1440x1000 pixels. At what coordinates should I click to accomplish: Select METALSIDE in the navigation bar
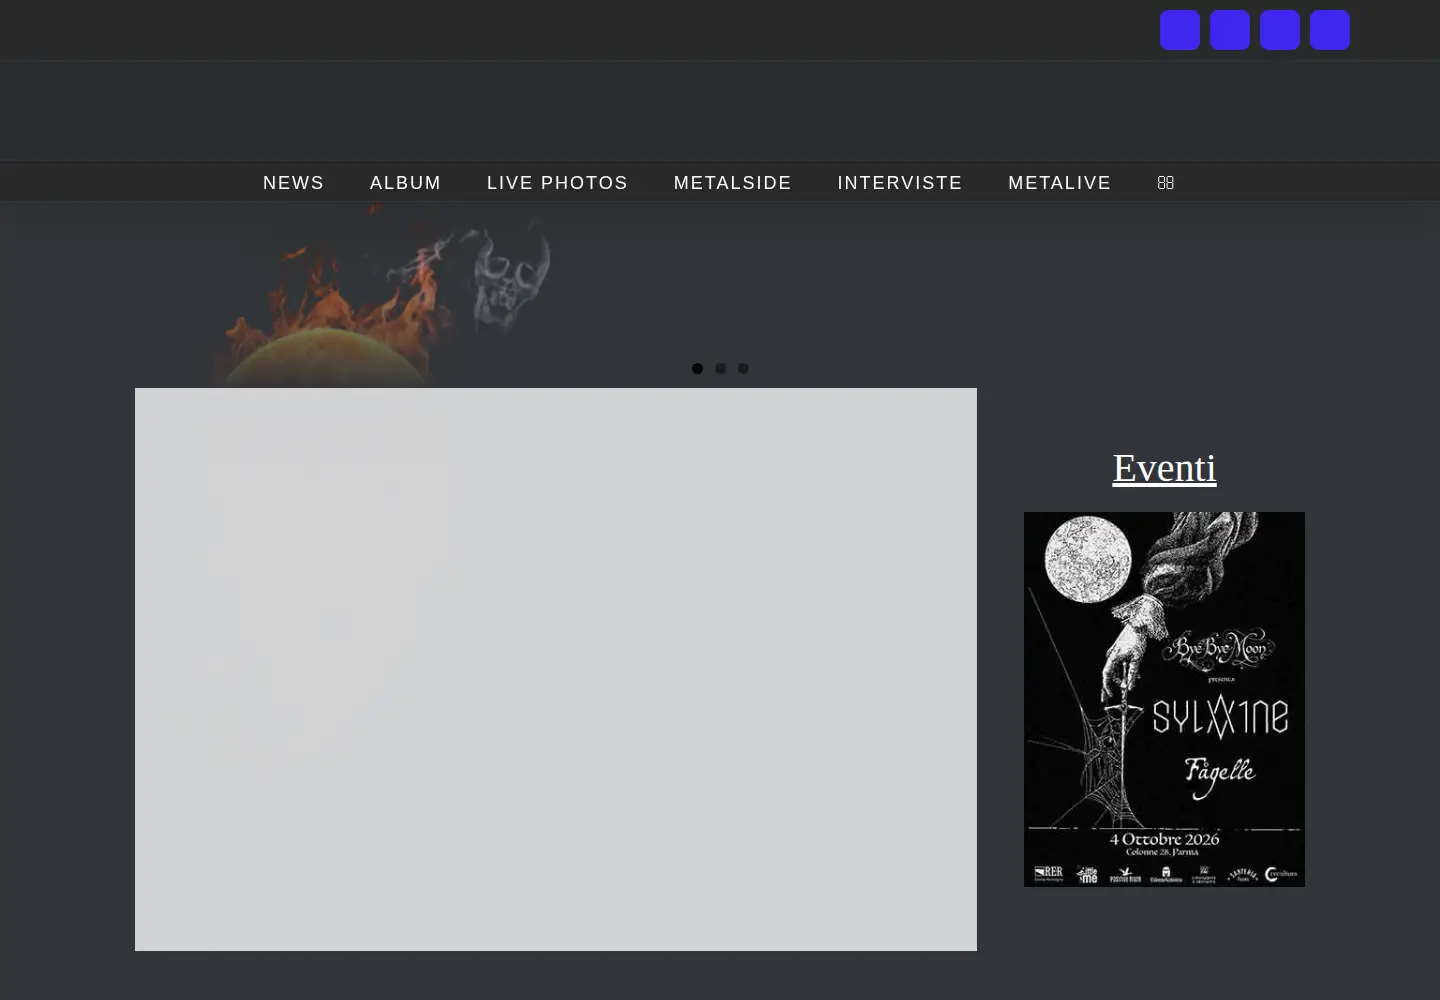point(732,183)
